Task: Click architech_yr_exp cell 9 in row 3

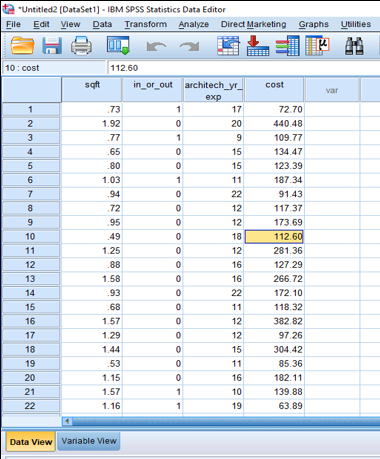Action: [213, 138]
